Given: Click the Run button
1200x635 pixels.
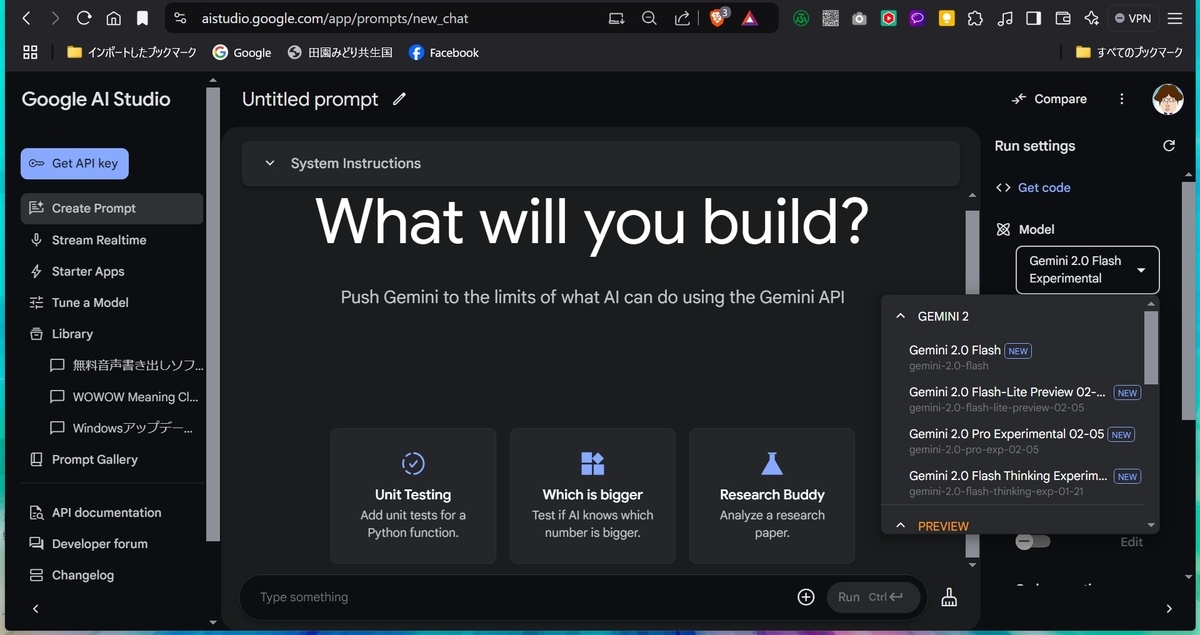Looking at the screenshot, I should [873, 597].
